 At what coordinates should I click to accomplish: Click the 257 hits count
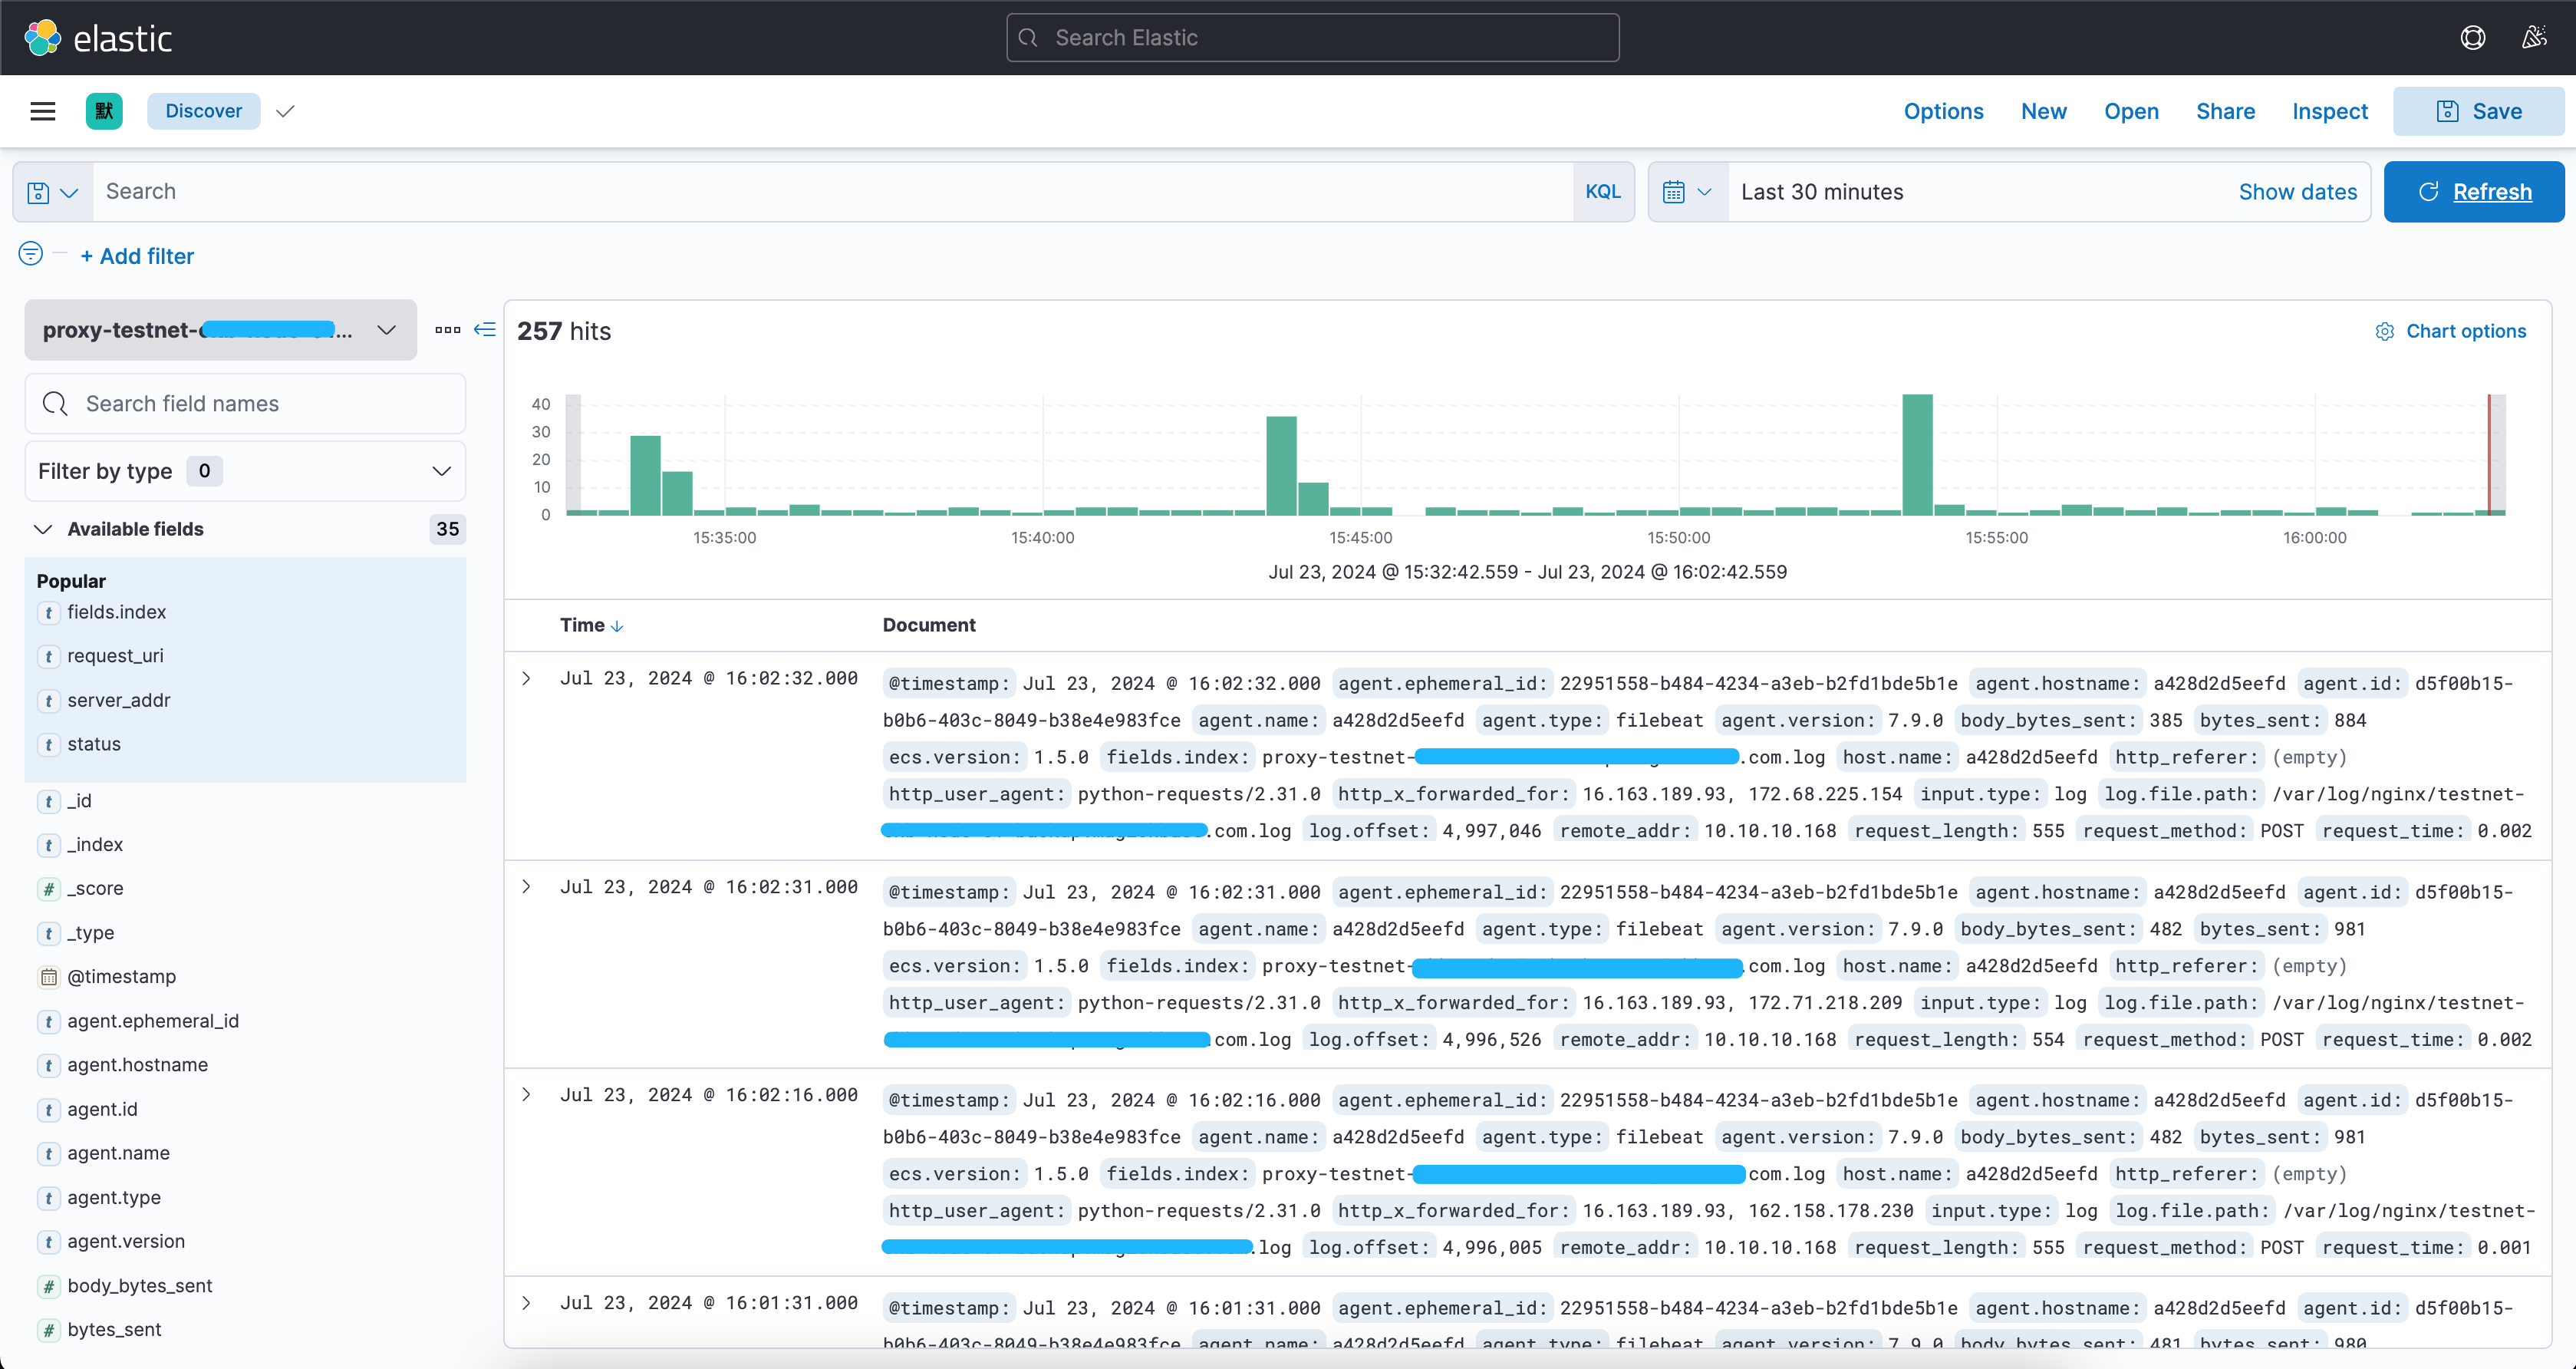click(x=564, y=331)
